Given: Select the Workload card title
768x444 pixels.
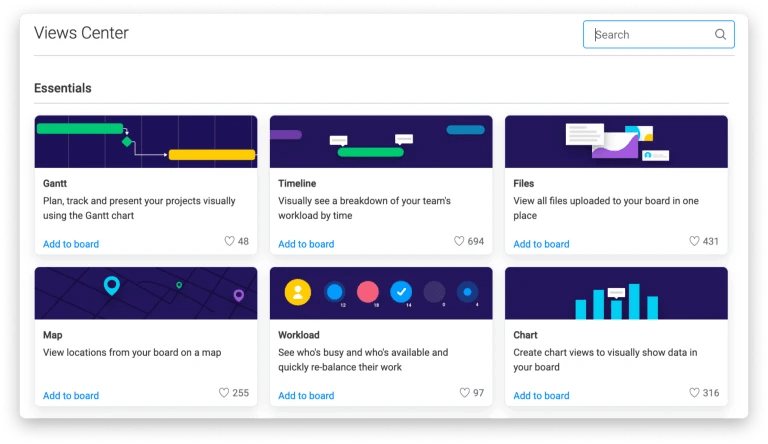Looking at the screenshot, I should (x=299, y=335).
